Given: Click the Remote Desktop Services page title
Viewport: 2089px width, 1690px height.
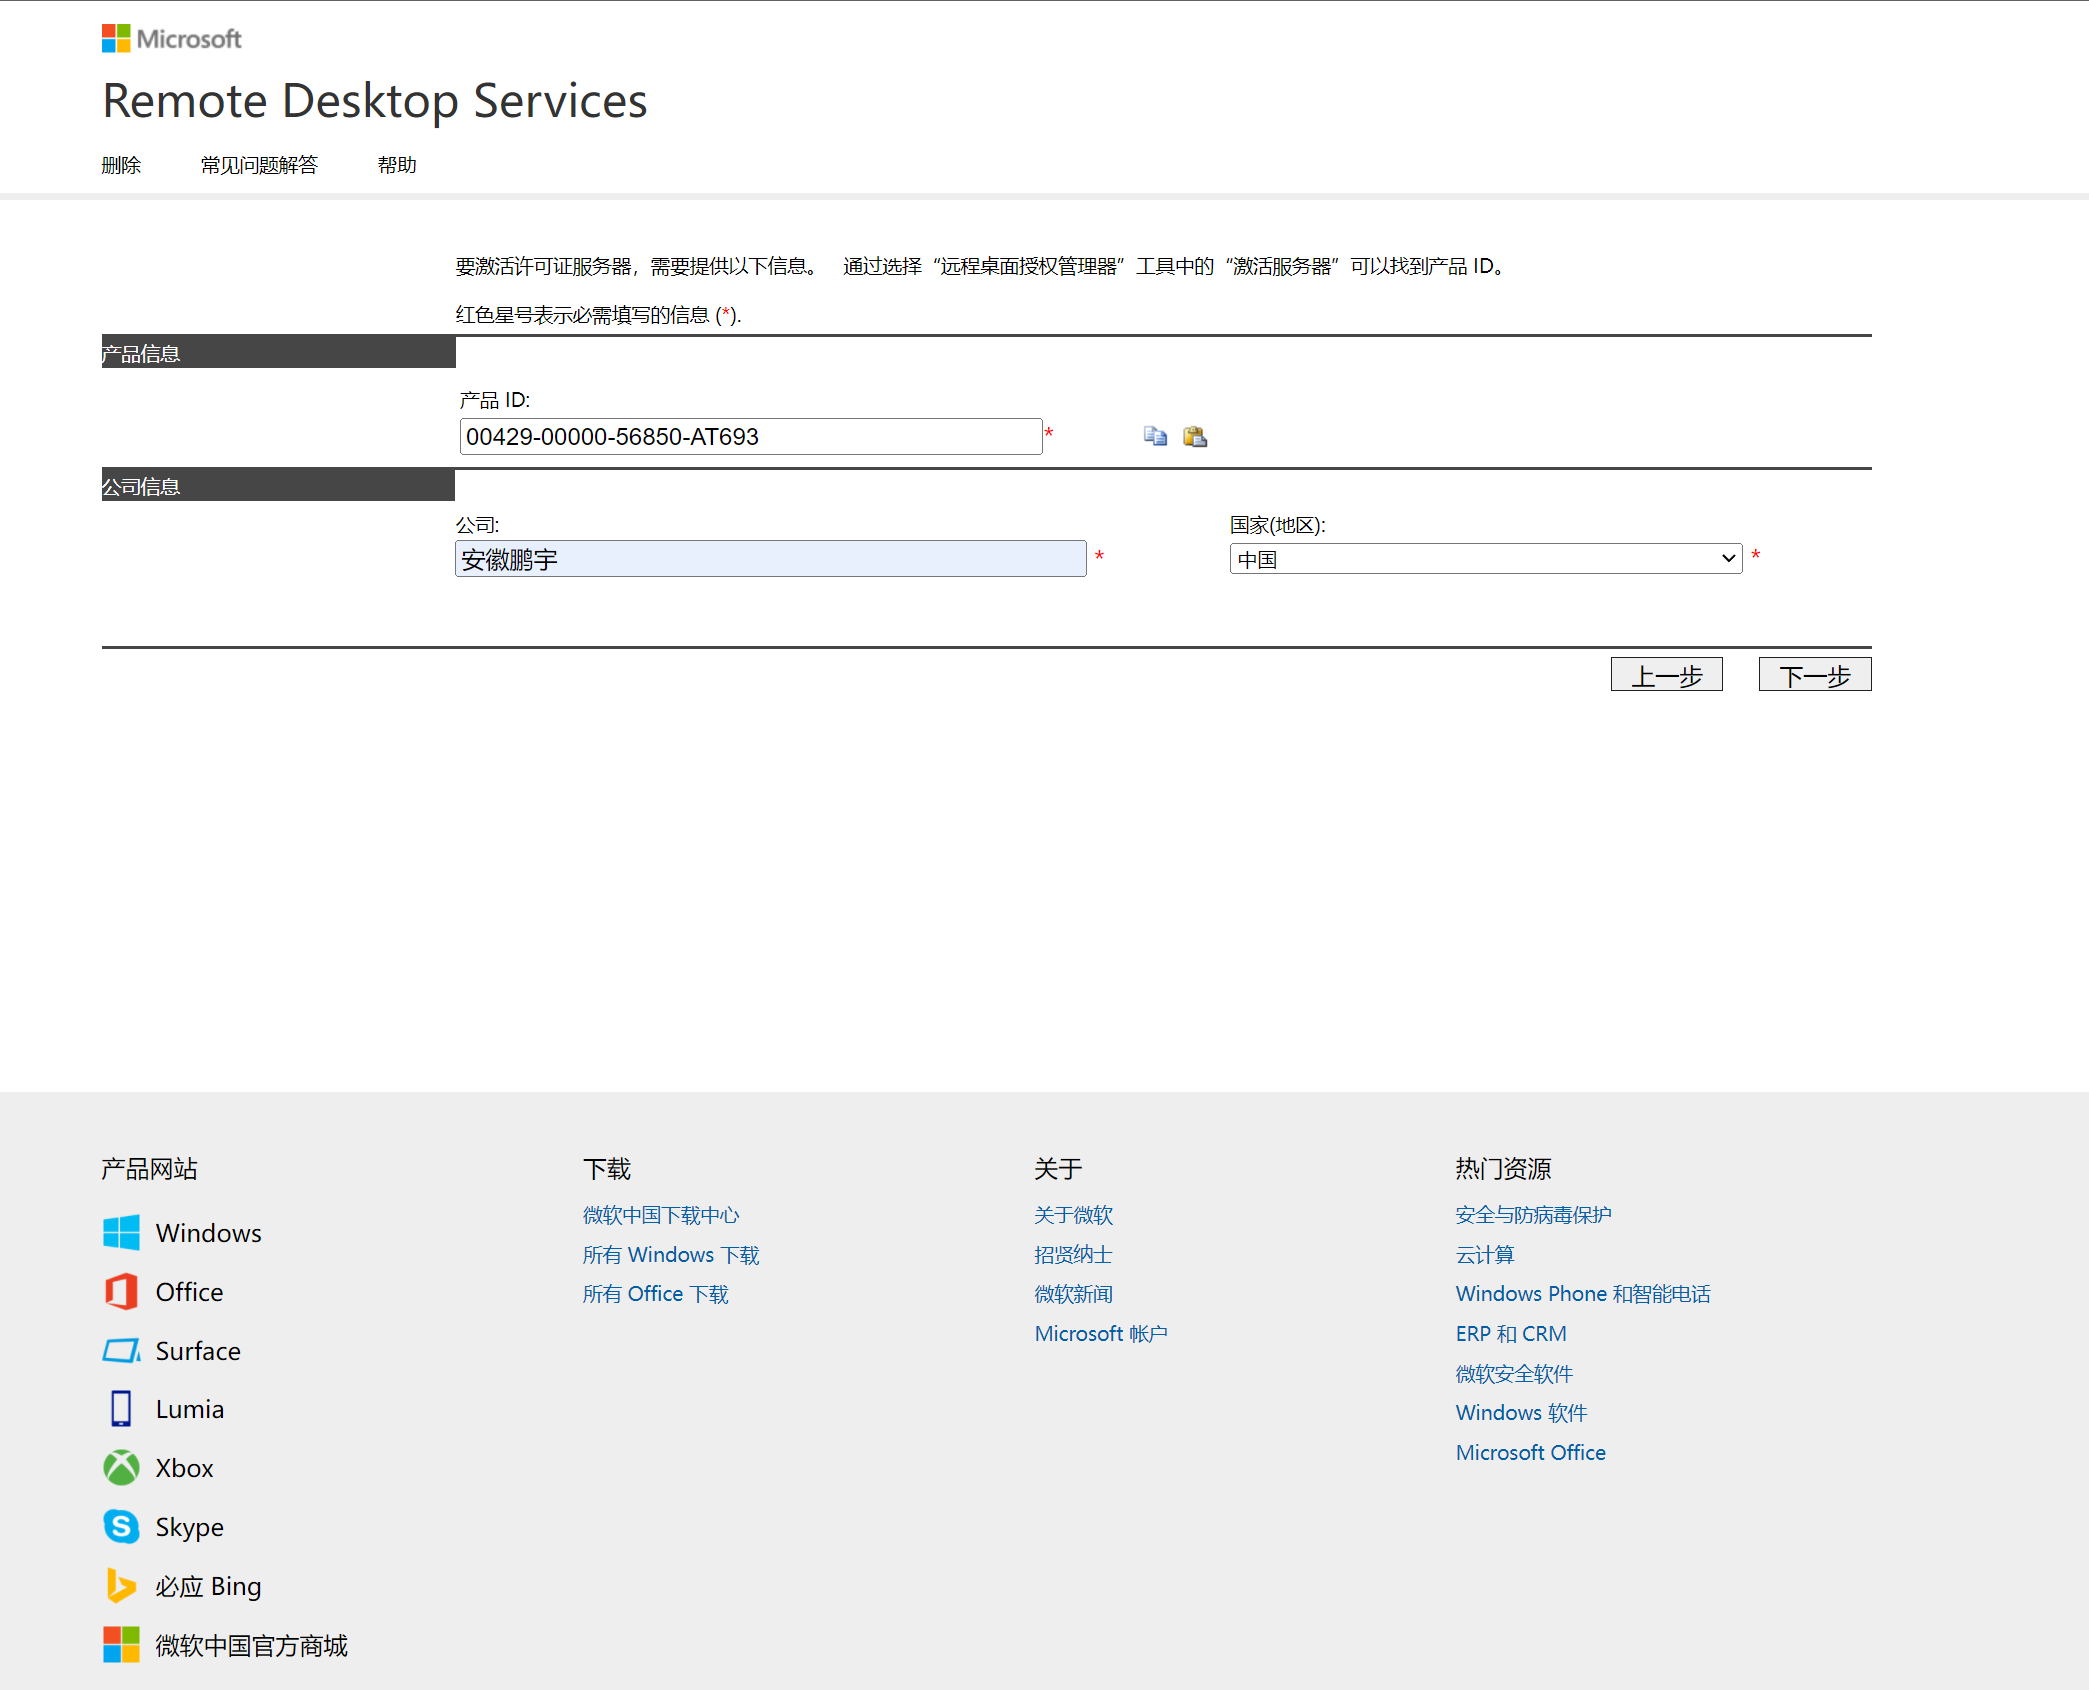Looking at the screenshot, I should click(x=375, y=101).
